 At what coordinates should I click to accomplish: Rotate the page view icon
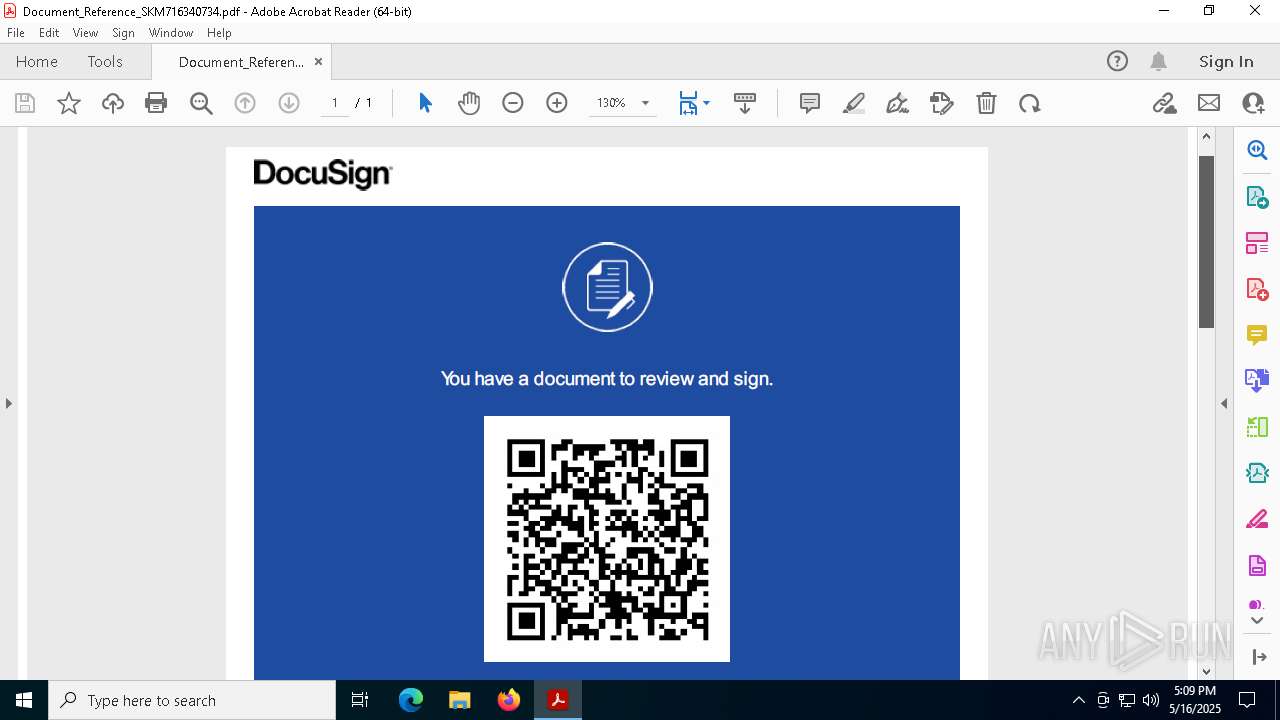(1030, 103)
